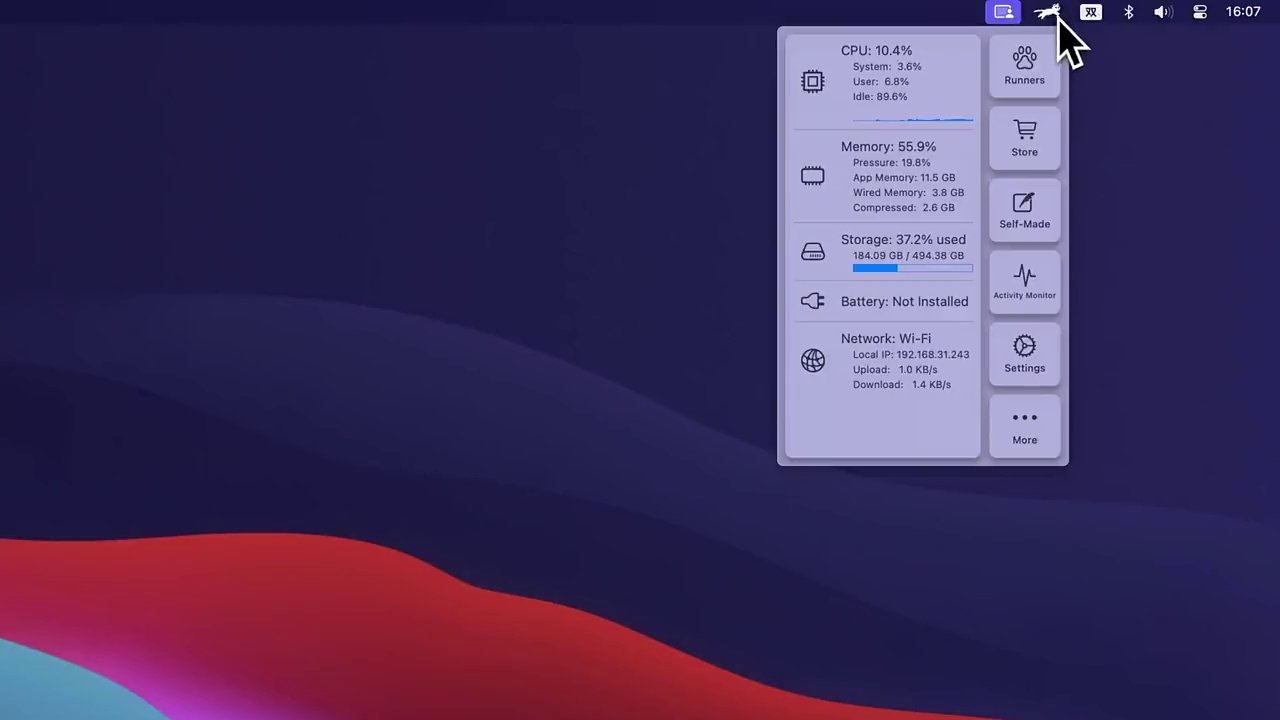The image size is (1280, 720).
Task: Select the "Wired Memory: 3.8 GB" line
Action: 908,192
